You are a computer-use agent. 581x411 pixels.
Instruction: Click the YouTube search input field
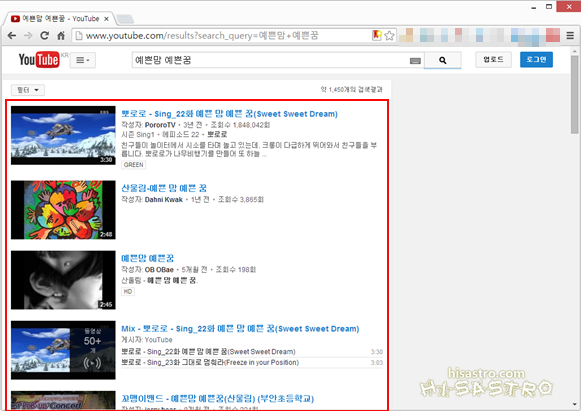pos(270,60)
